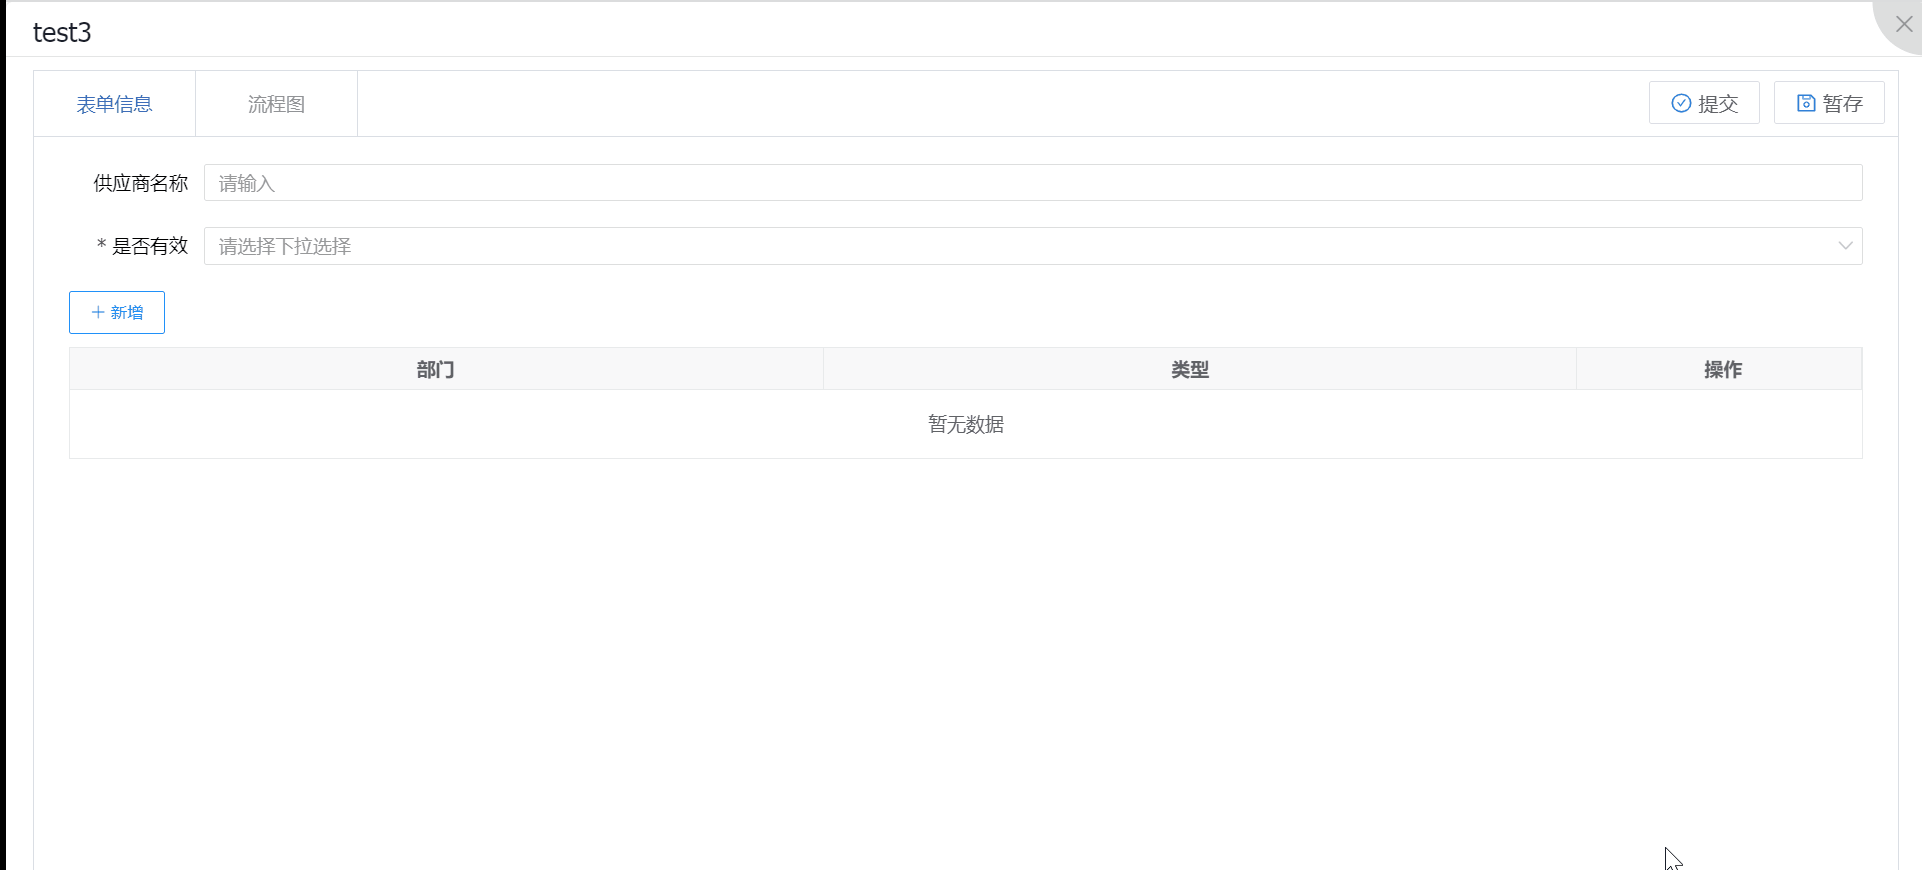
Task: Click the 类型 column header
Action: pyautogui.click(x=1190, y=370)
